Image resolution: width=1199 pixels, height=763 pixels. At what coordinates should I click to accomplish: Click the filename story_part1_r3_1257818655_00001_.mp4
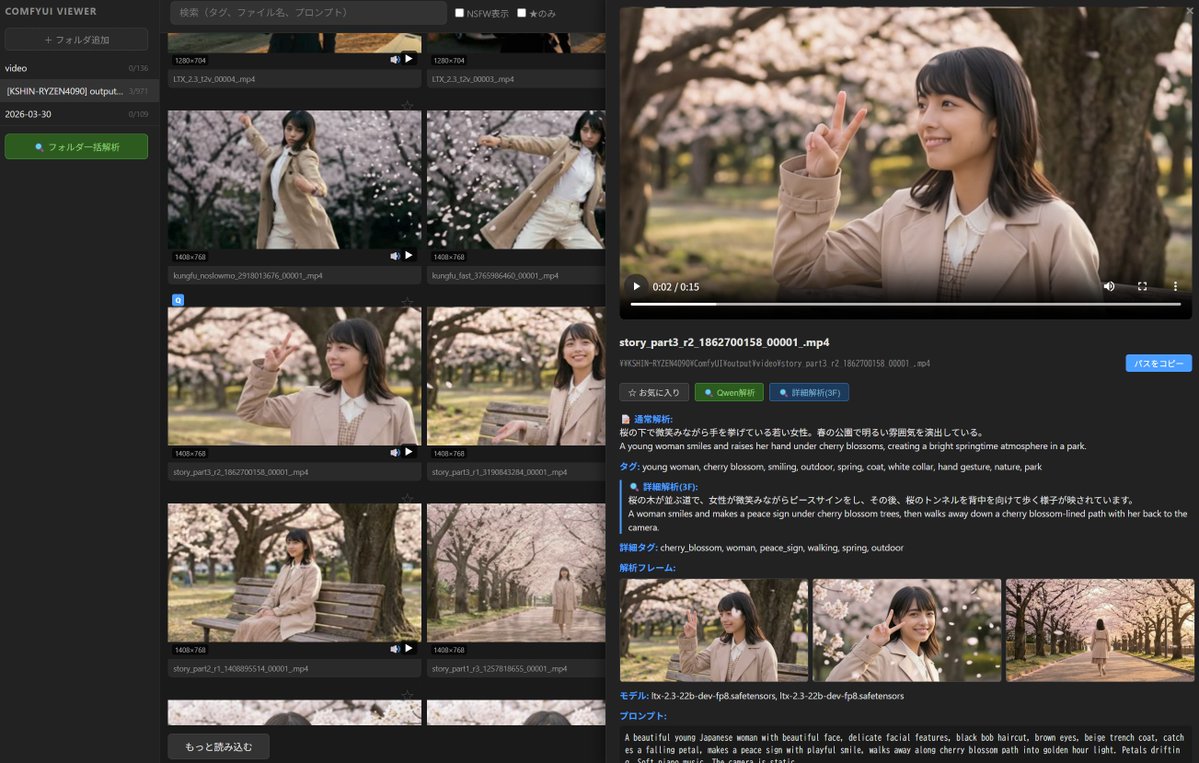(499, 668)
